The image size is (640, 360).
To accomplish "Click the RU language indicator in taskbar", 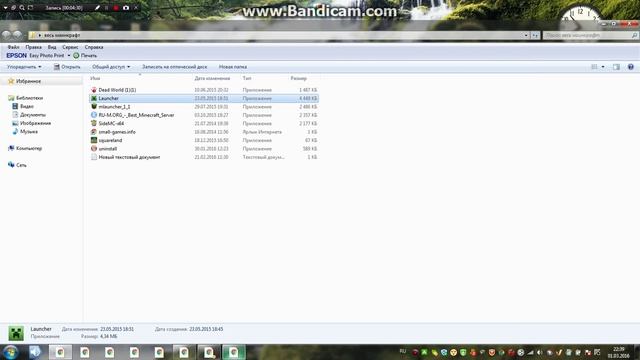I will pos(403,351).
